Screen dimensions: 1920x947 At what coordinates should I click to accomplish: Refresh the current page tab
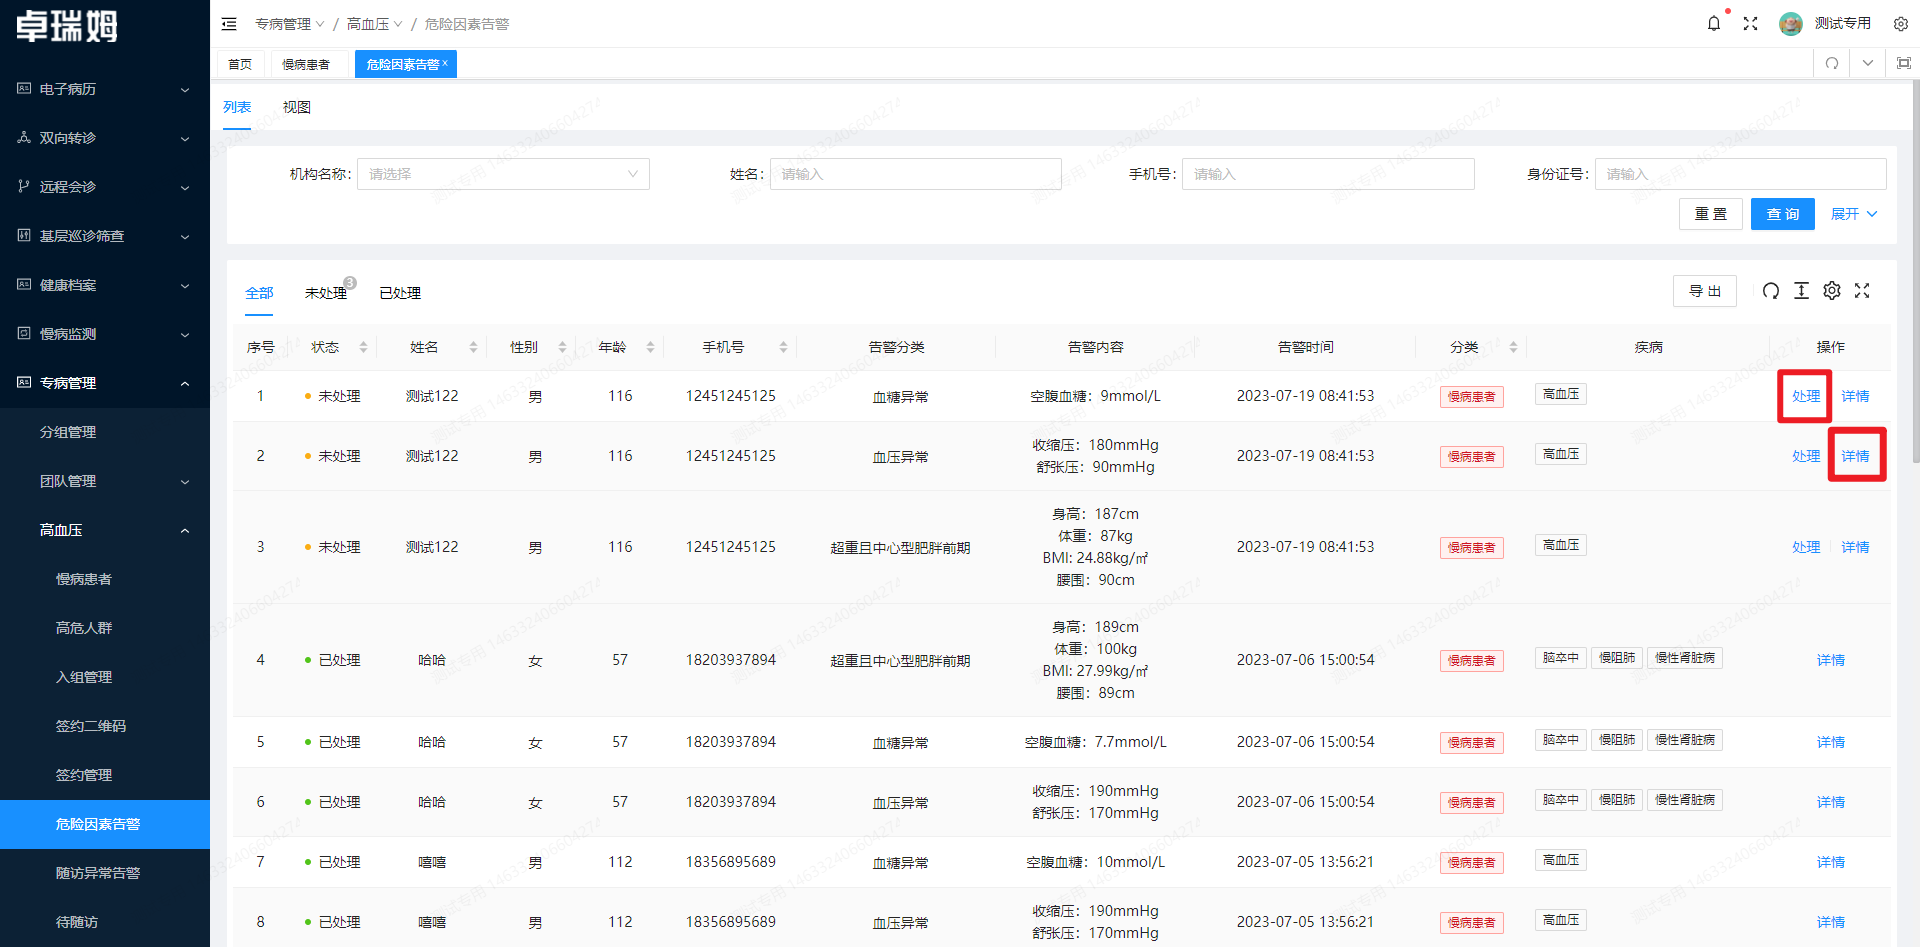[x=1831, y=64]
